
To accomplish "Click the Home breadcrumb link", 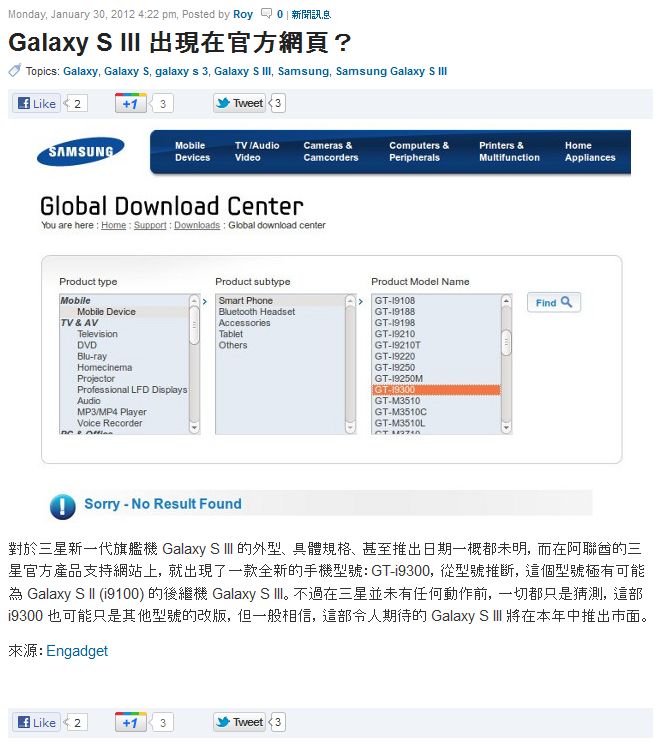I will (x=113, y=225).
